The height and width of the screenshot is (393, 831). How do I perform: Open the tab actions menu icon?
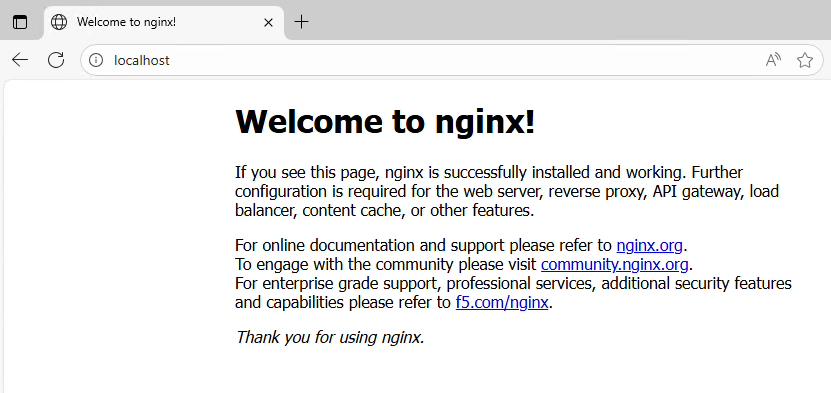20,22
